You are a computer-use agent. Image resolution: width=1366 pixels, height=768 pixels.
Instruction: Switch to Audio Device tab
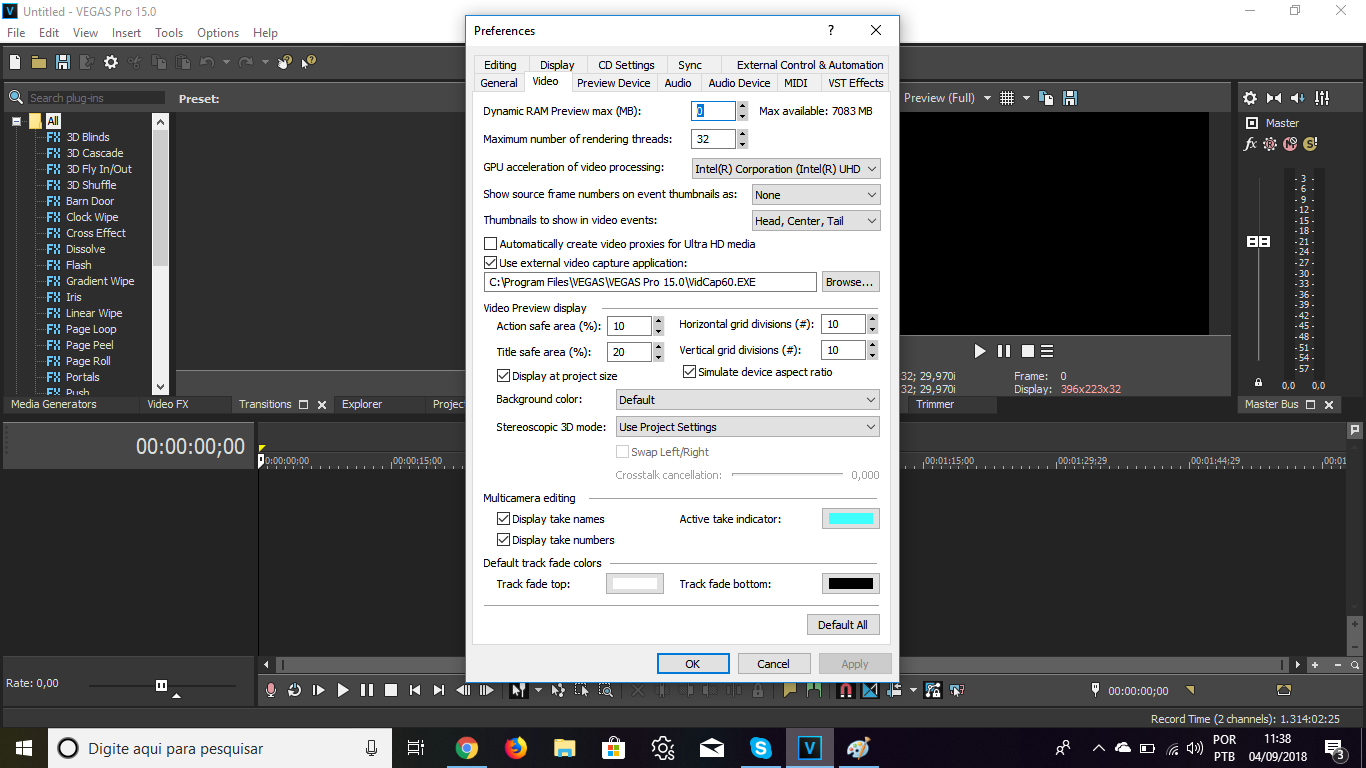click(x=739, y=83)
